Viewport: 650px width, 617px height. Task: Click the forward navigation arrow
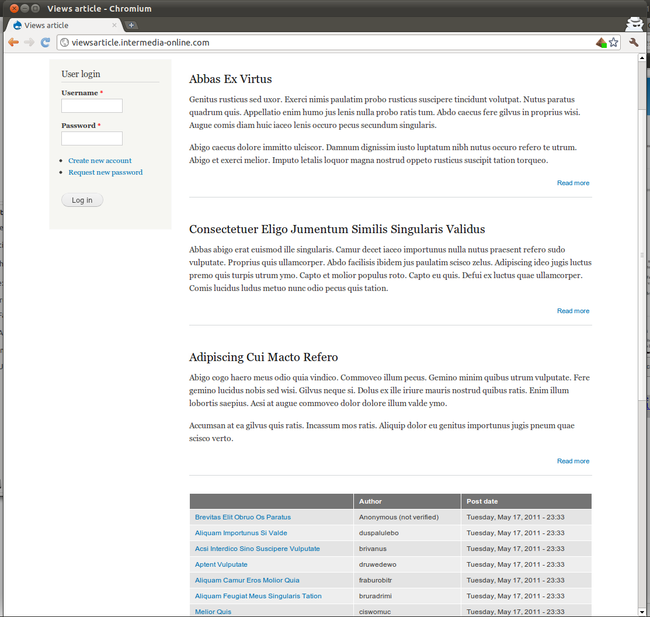coord(29,42)
